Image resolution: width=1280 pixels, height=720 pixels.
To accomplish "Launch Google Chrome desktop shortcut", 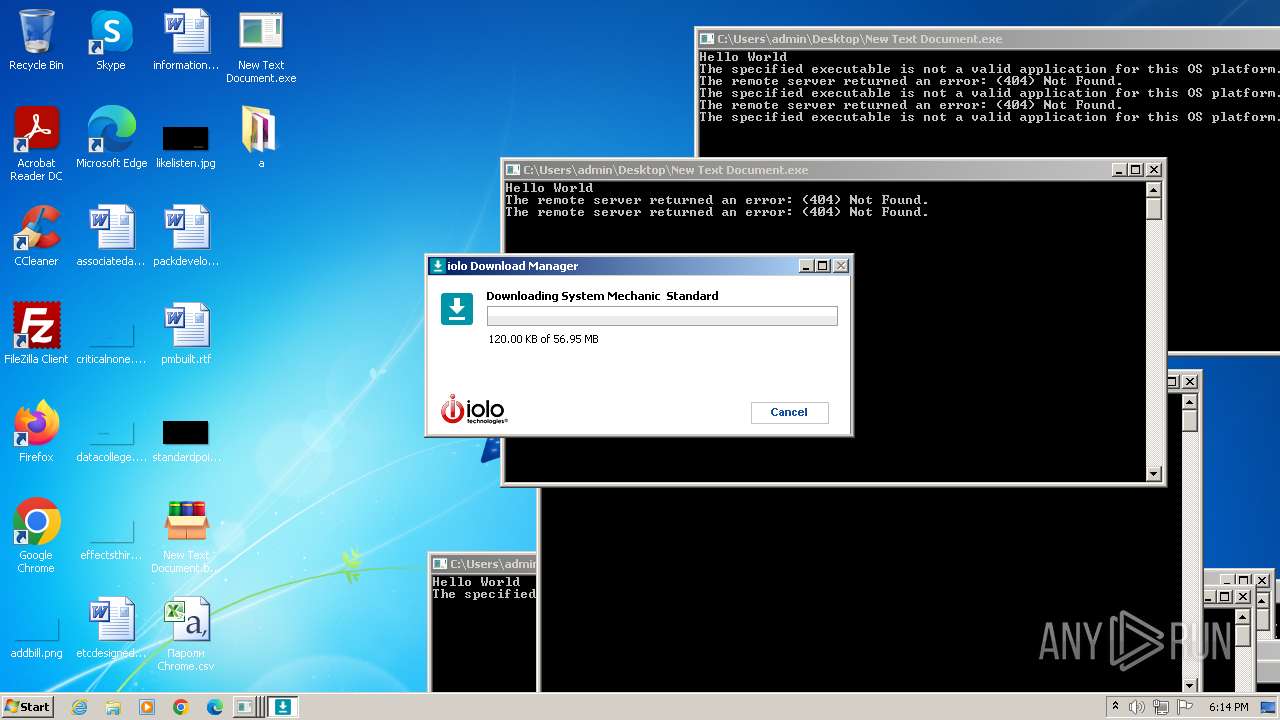I will tap(36, 536).
